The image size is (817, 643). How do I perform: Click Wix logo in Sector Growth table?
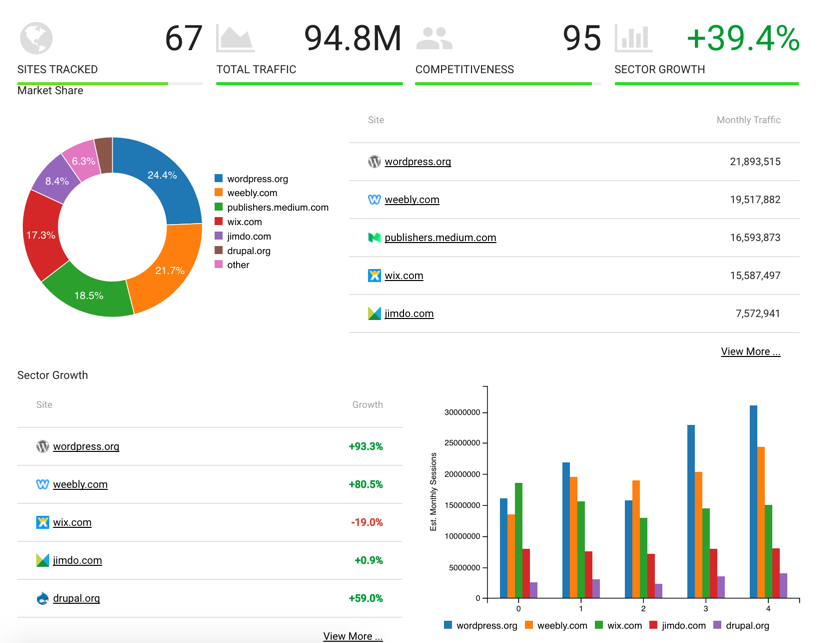click(x=42, y=522)
